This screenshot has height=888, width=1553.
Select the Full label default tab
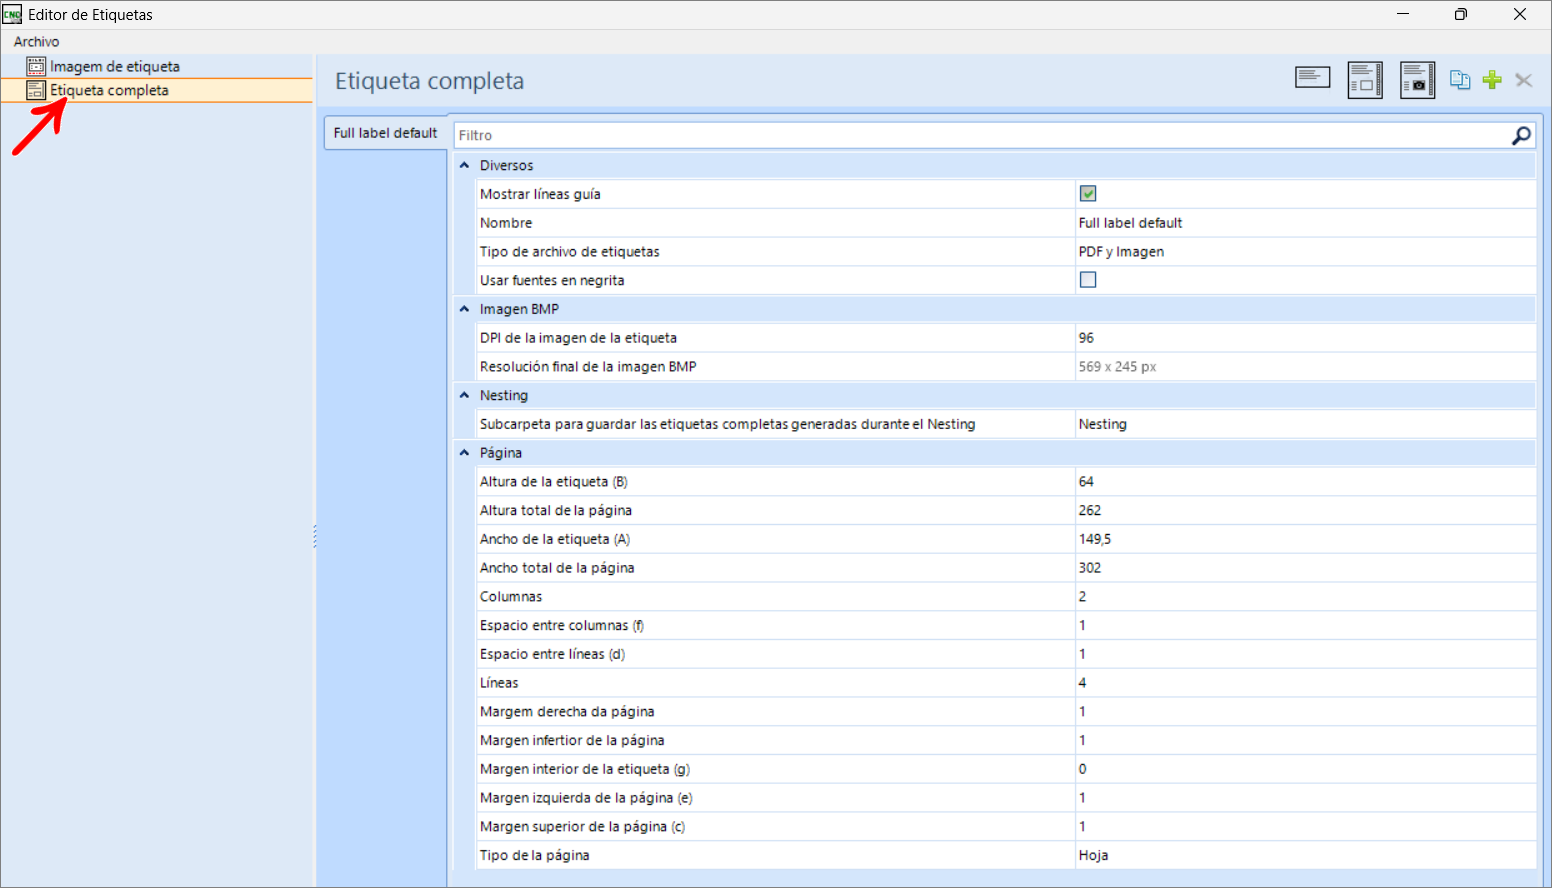coord(385,133)
